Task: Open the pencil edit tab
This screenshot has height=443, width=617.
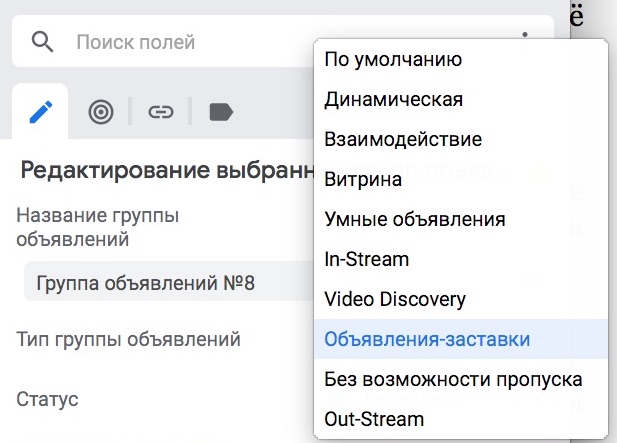Action: point(40,112)
